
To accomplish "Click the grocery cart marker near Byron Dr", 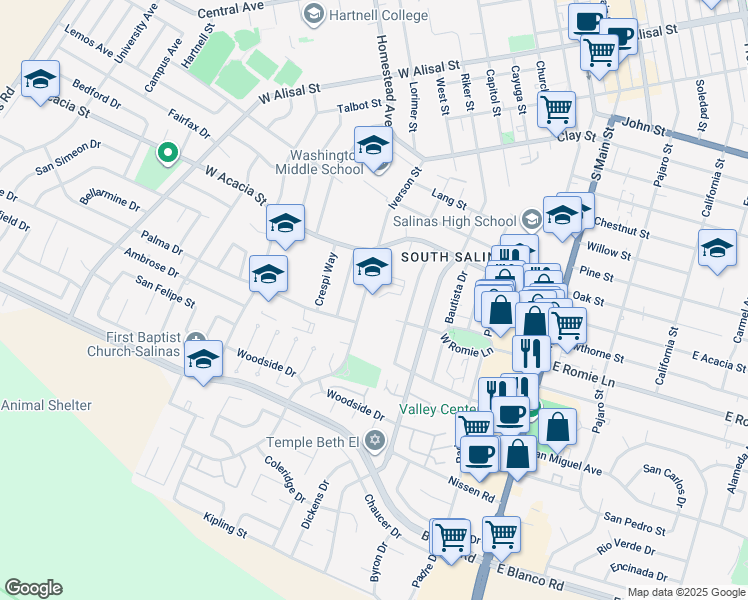I will [451, 536].
